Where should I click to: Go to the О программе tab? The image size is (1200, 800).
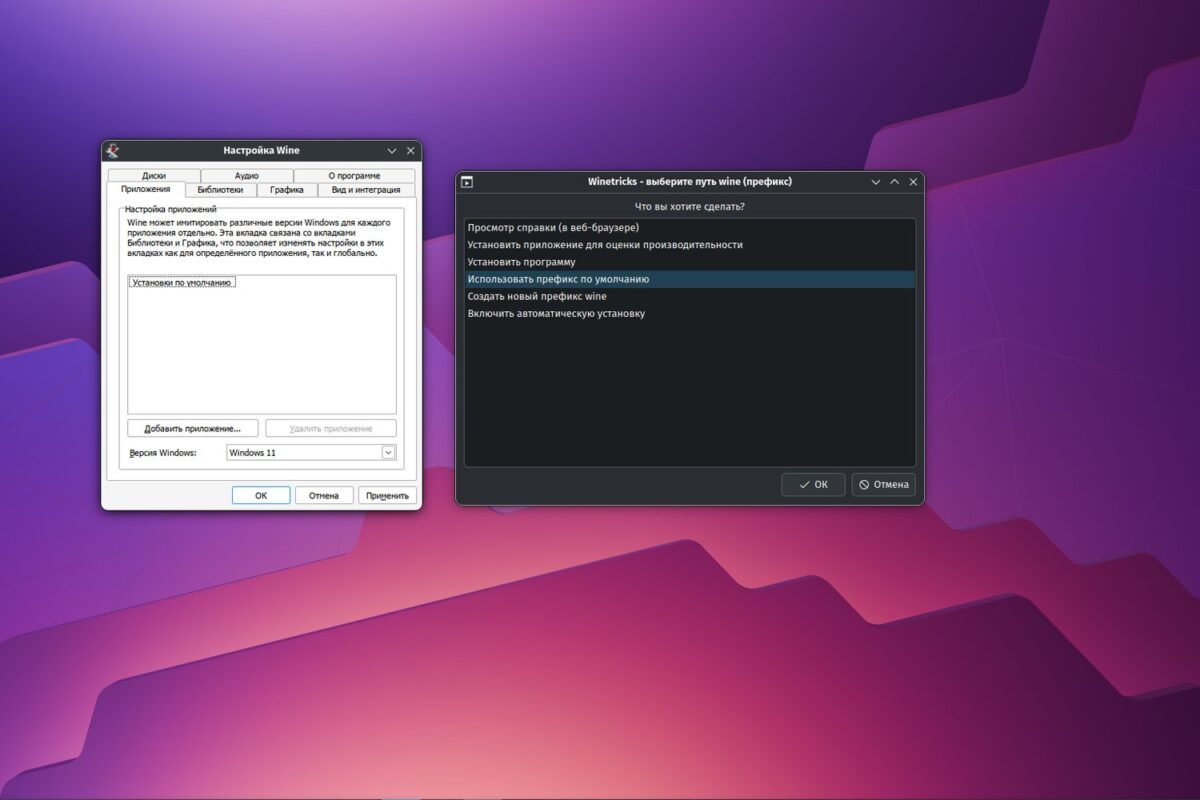(354, 175)
